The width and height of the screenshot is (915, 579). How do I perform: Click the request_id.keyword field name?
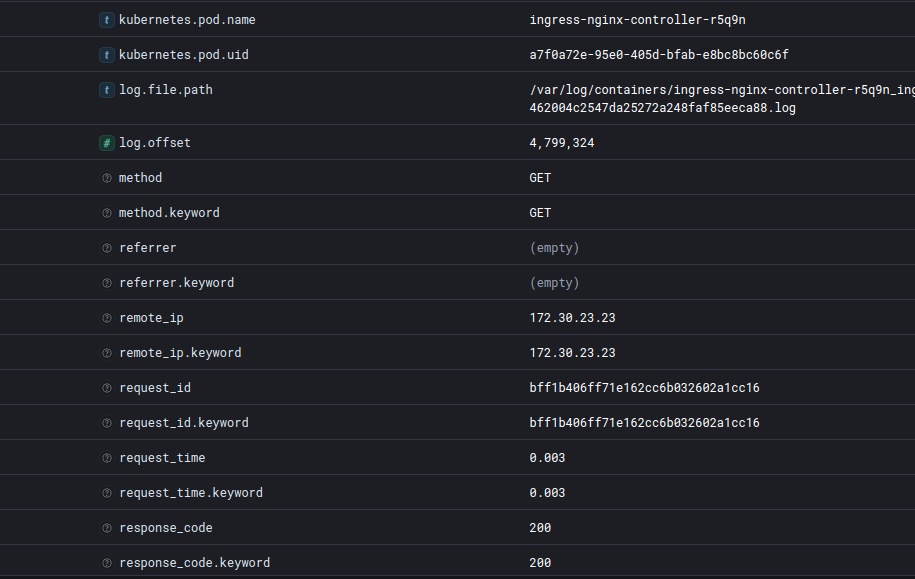184,423
